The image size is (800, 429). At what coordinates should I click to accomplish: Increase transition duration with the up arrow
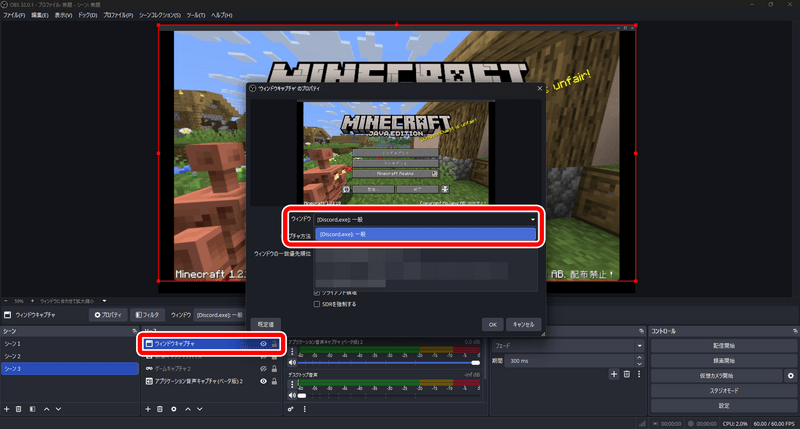[639, 358]
